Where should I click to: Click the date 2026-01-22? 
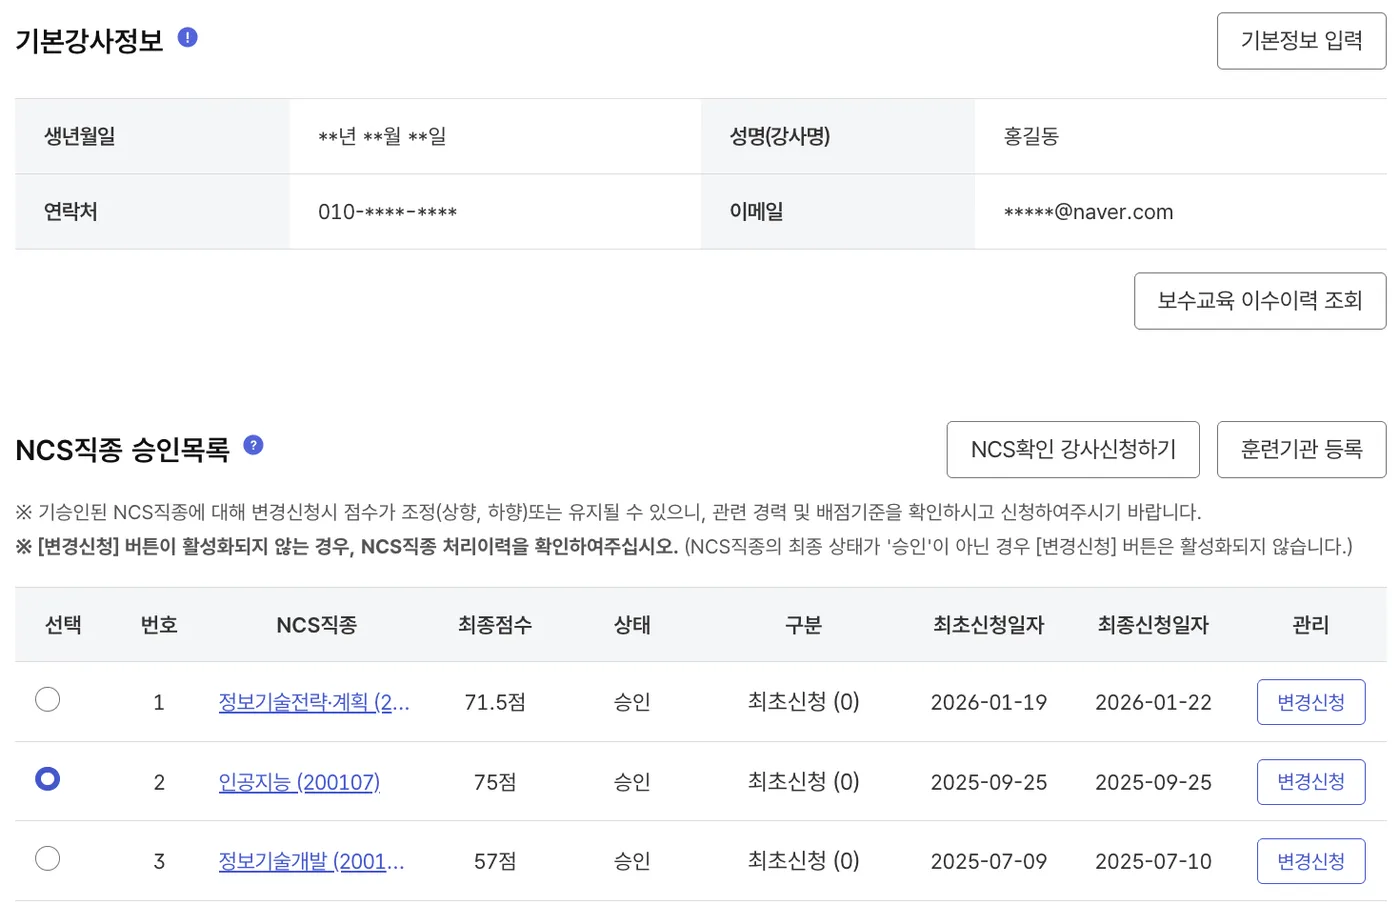[x=1153, y=702]
